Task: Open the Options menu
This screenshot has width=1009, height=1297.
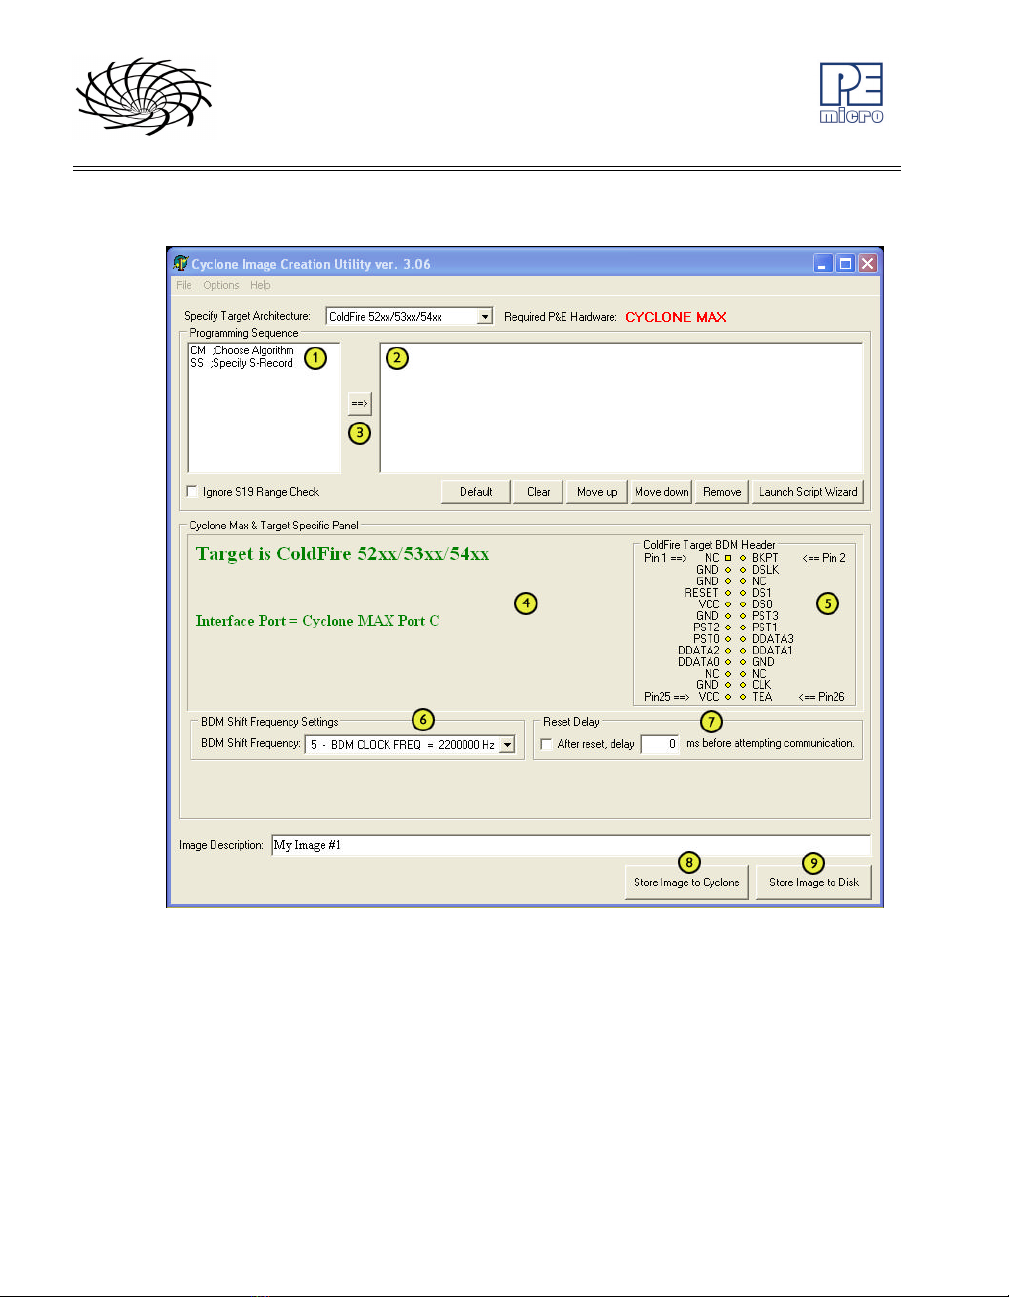Action: pyautogui.click(x=221, y=285)
